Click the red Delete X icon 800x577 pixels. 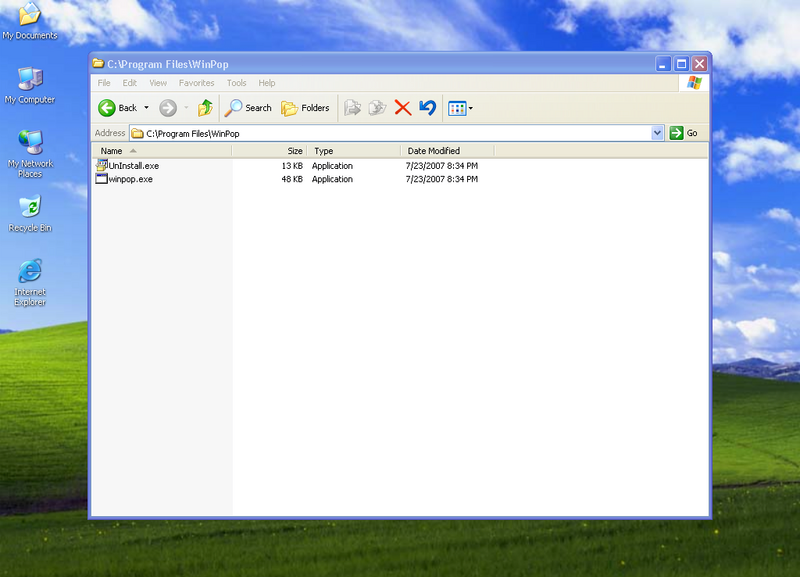403,108
